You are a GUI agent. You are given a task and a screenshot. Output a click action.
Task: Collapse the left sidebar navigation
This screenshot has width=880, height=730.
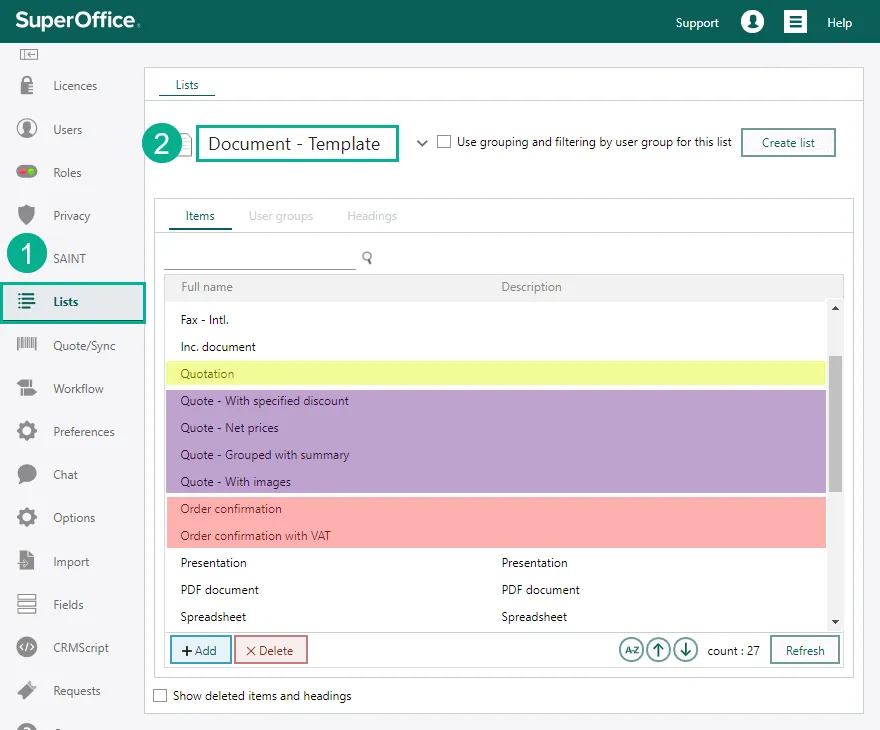(29, 54)
